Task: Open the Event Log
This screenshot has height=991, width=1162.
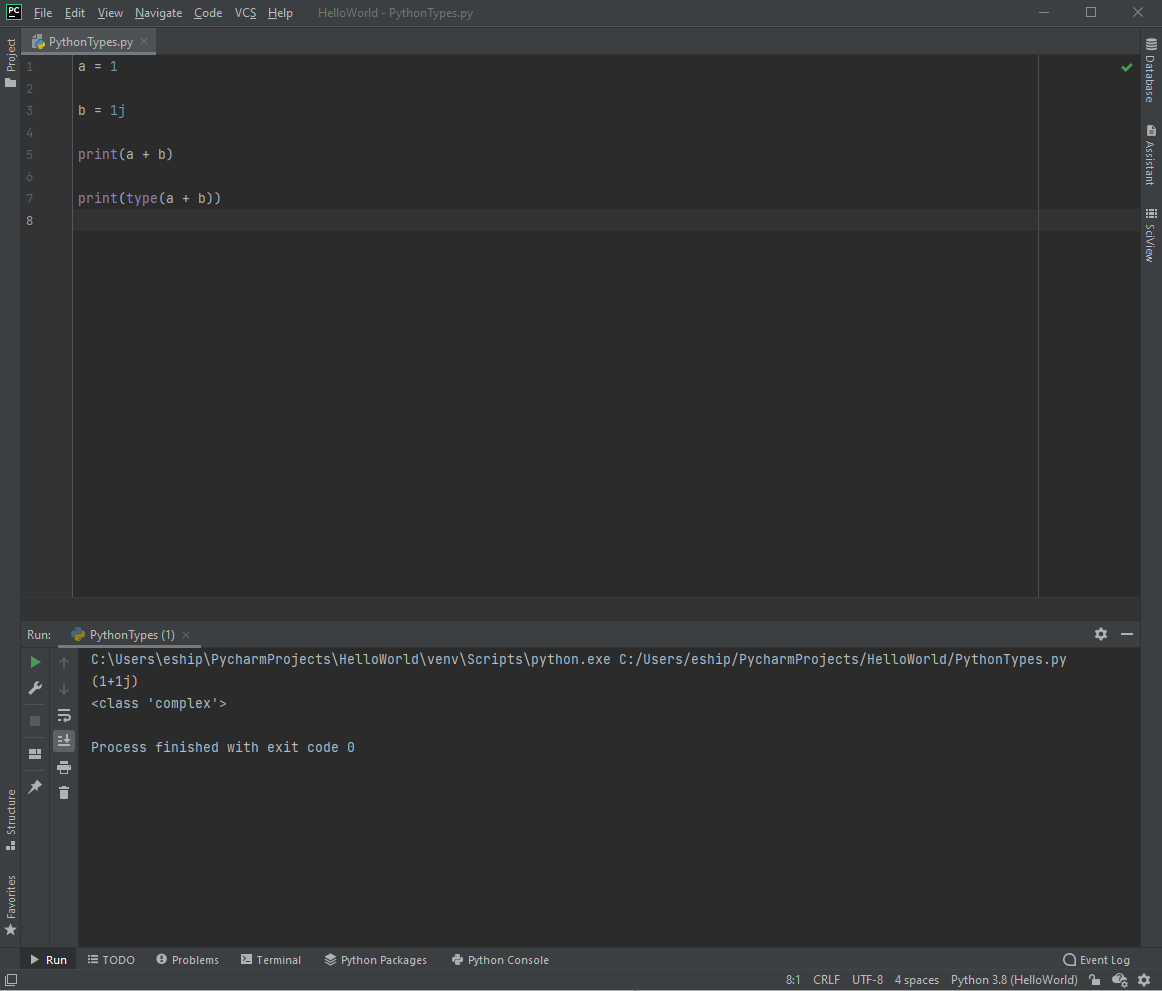Action: pyautogui.click(x=1097, y=960)
